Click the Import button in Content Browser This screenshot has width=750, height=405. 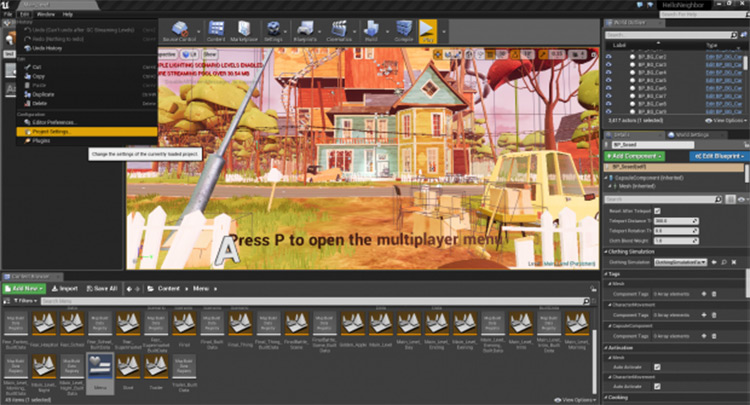tap(64, 289)
